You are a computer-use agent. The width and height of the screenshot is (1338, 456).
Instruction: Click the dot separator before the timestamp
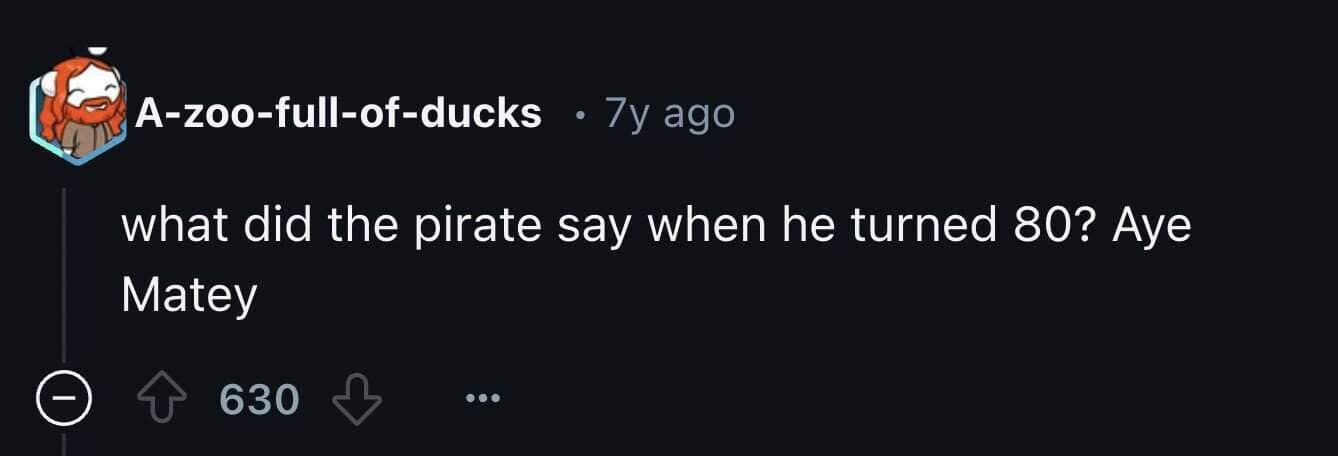pyautogui.click(x=578, y=115)
